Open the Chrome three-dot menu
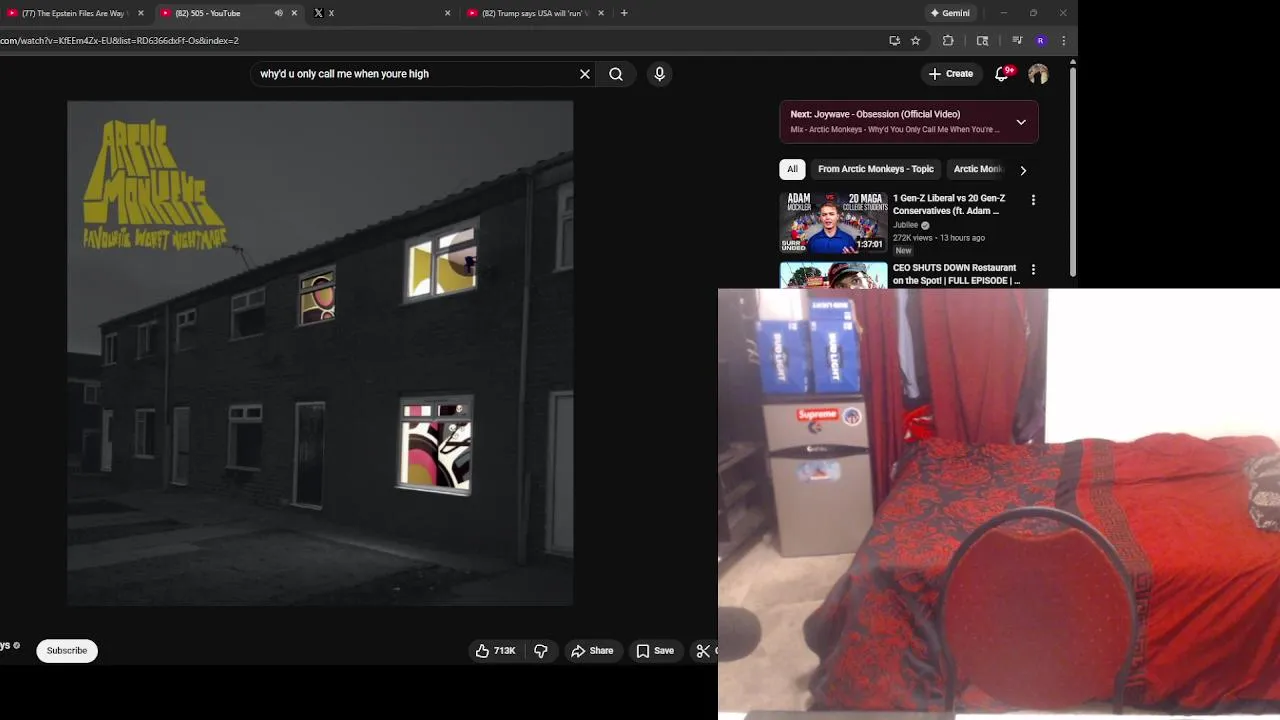The width and height of the screenshot is (1280, 720). 1063,41
